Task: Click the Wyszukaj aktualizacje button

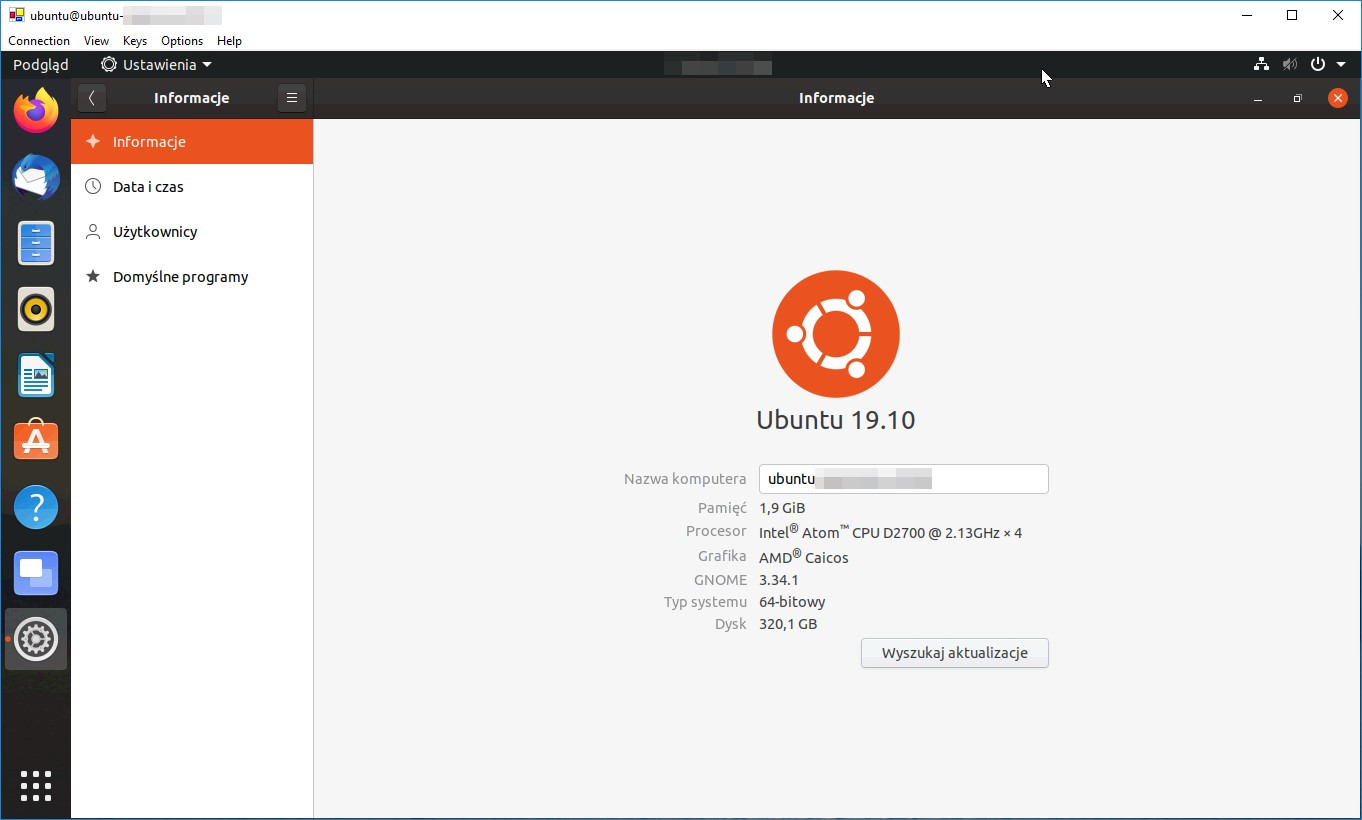Action: 955,653
